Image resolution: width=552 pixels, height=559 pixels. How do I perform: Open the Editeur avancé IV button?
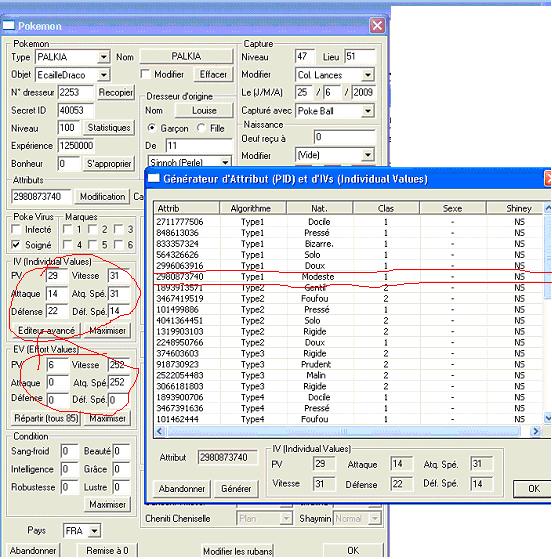coord(46,330)
